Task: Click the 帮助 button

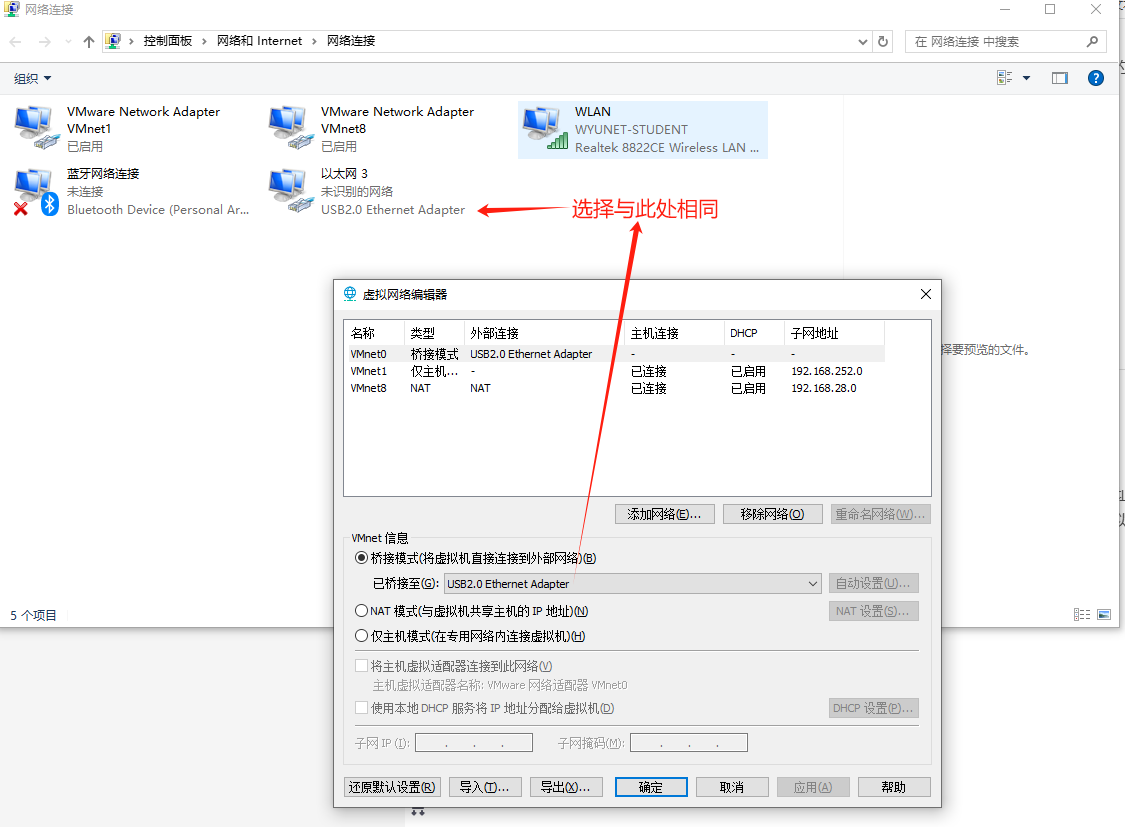Action: coord(894,787)
